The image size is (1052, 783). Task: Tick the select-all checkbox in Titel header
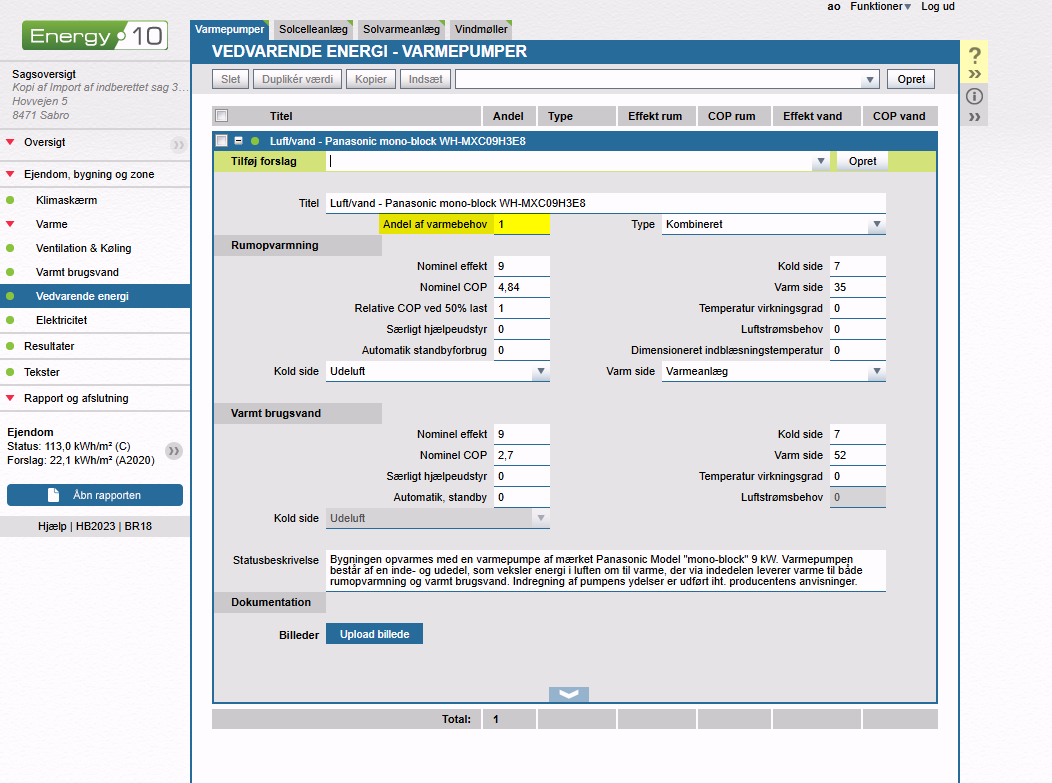(x=222, y=116)
